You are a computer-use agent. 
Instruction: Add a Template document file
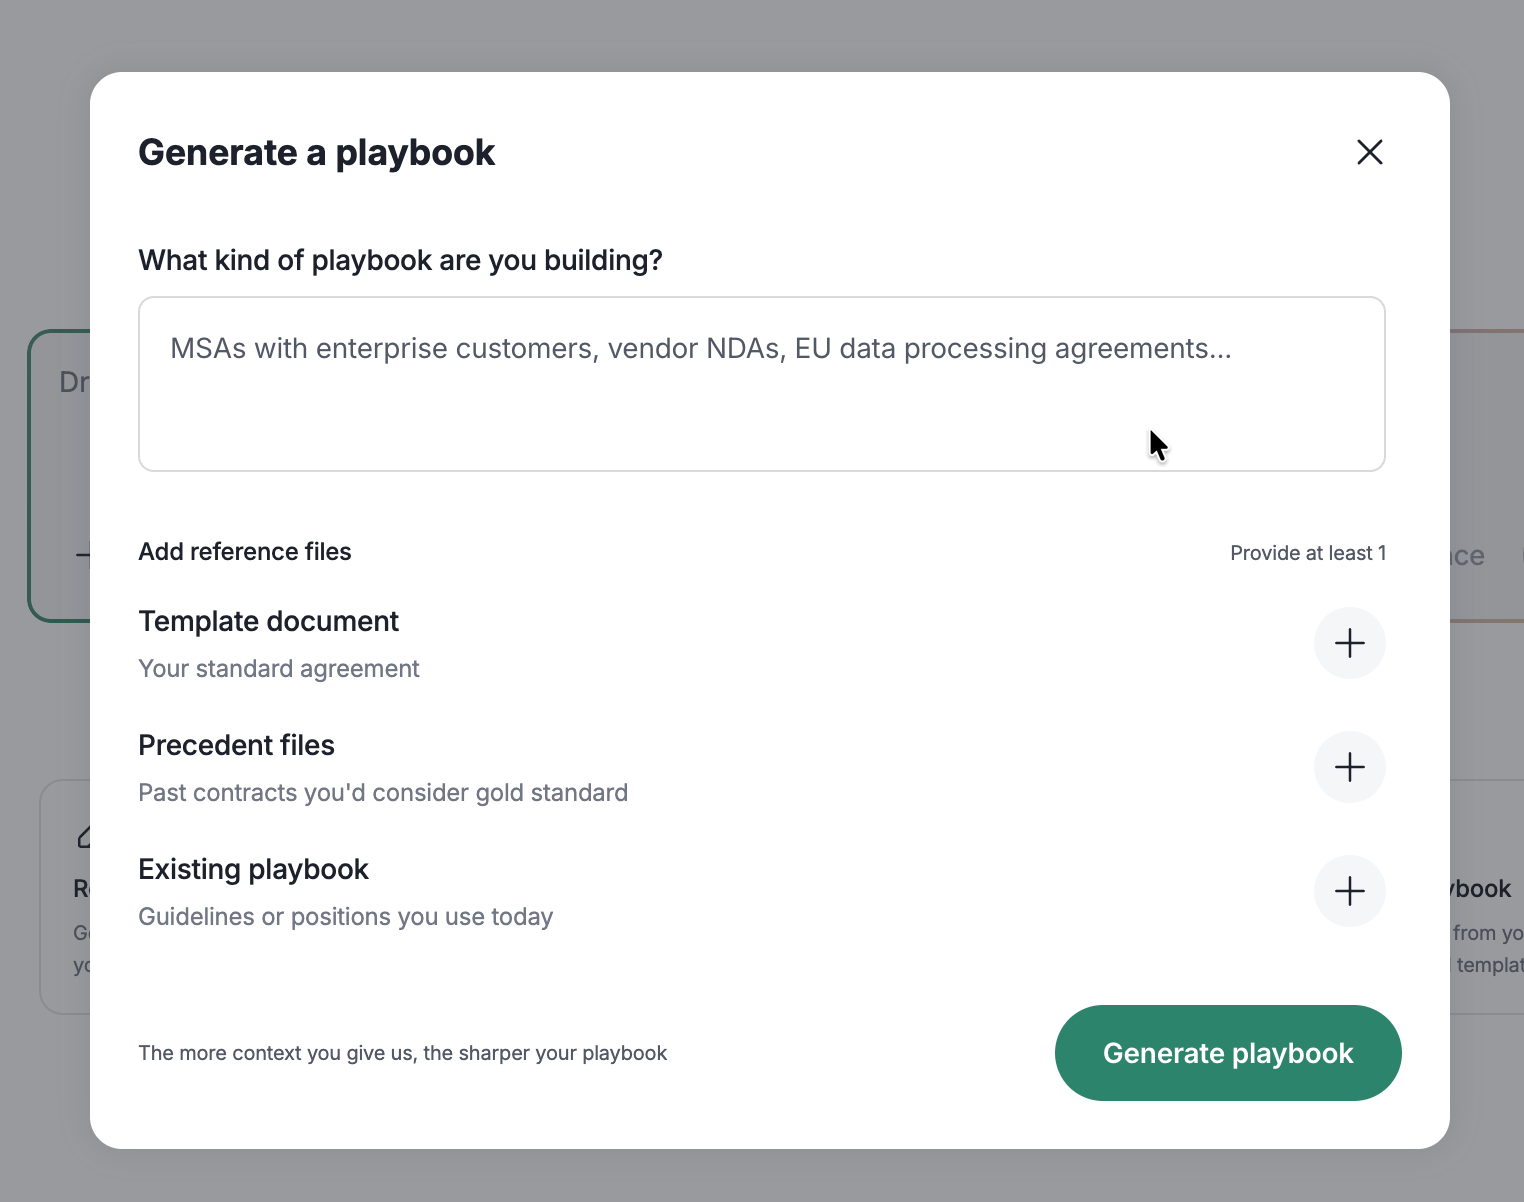coord(1349,643)
